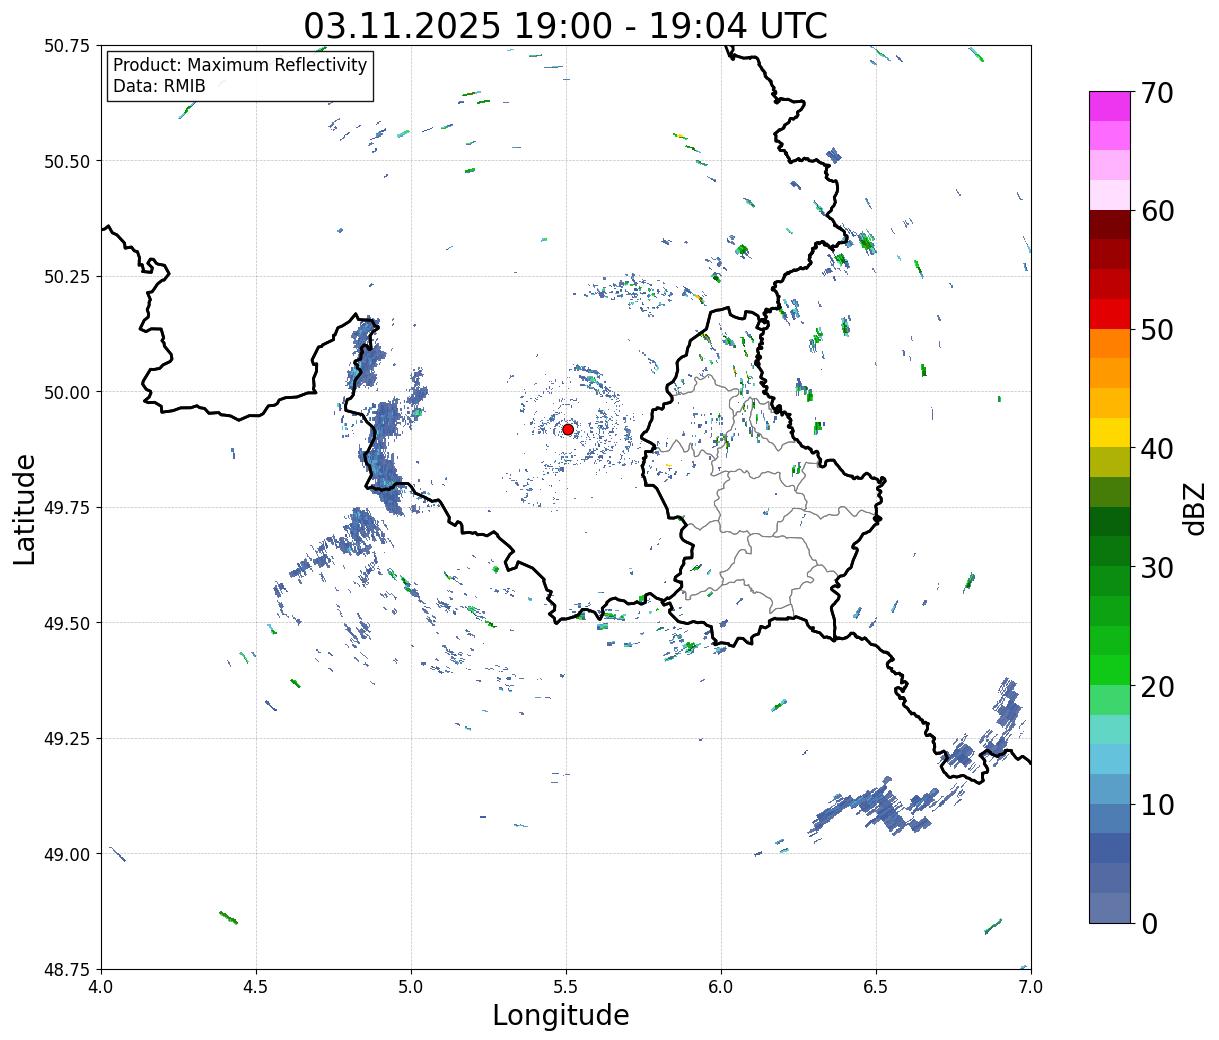Image resolution: width=1219 pixels, height=1040 pixels.
Task: Click the colorbar tick label 10
Action: (x=1156, y=804)
